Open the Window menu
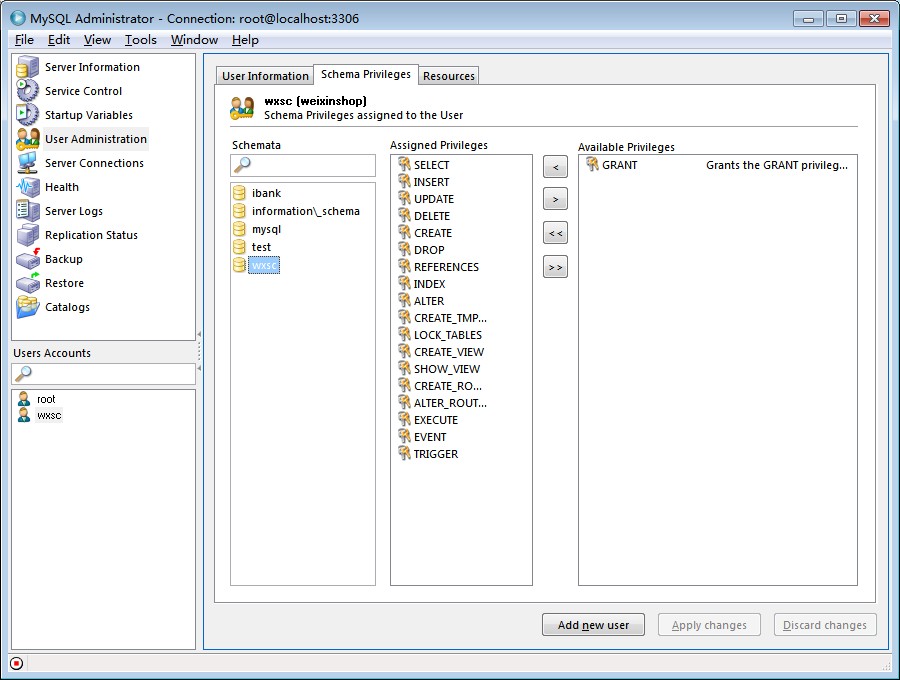 (x=194, y=40)
